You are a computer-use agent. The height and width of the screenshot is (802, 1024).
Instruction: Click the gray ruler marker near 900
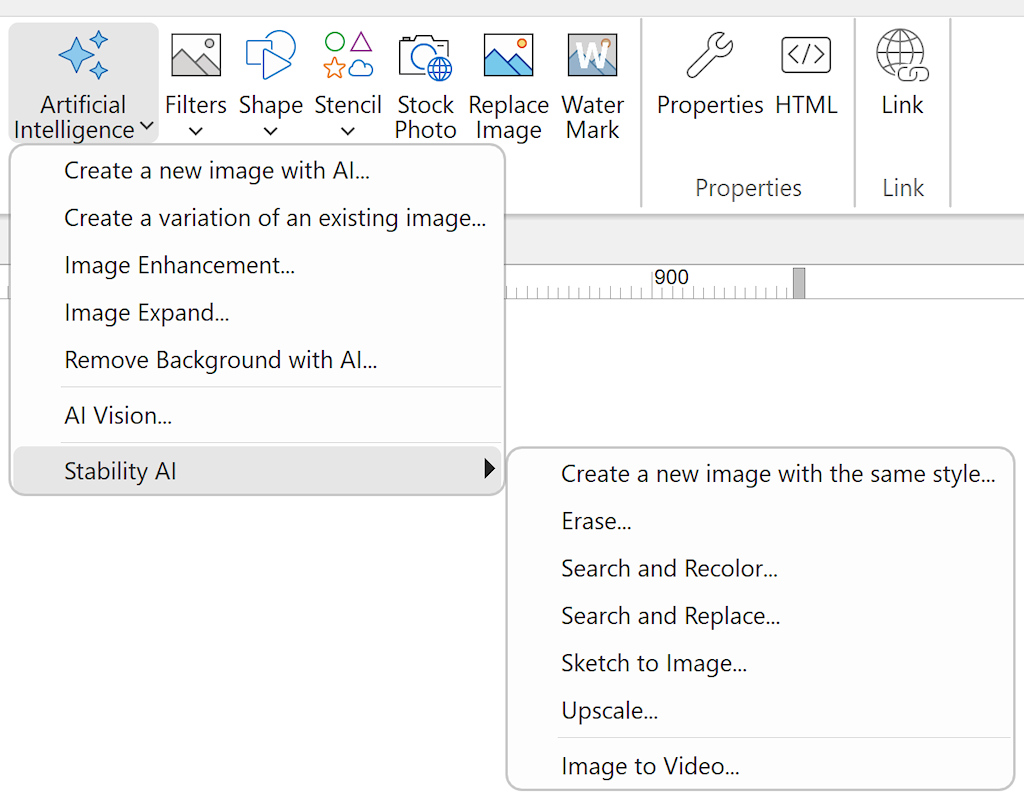point(799,283)
